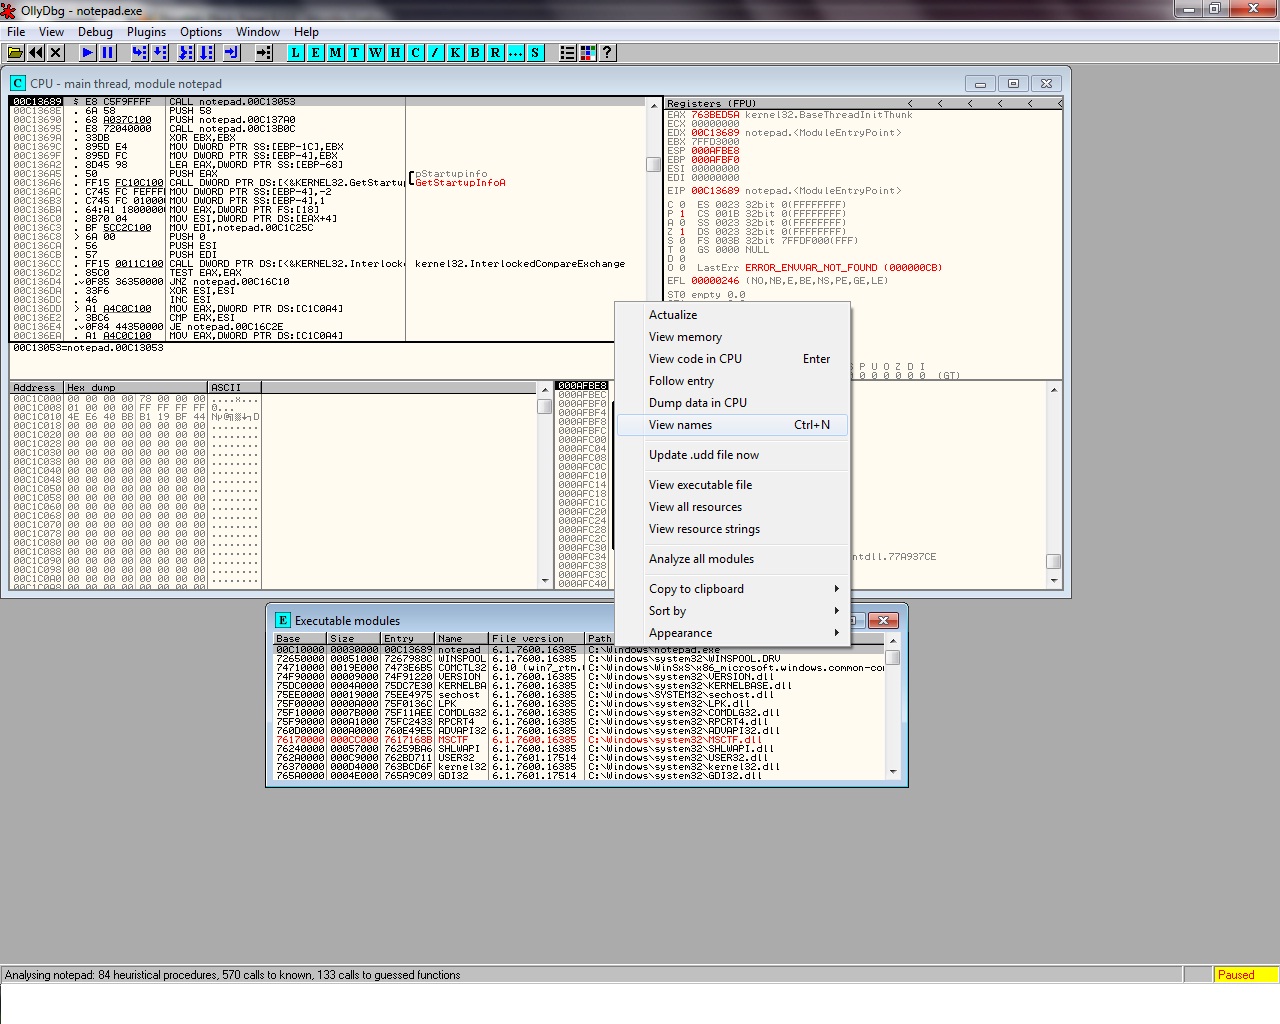Open the Appearance color scheme icon

click(588, 53)
